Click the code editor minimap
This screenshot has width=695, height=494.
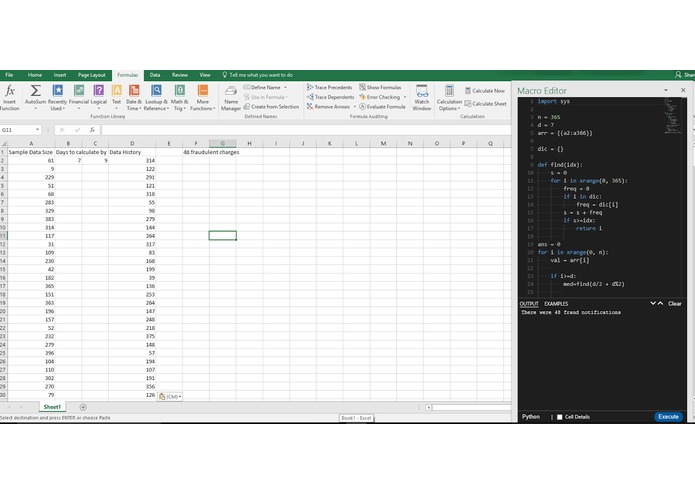coord(672,116)
